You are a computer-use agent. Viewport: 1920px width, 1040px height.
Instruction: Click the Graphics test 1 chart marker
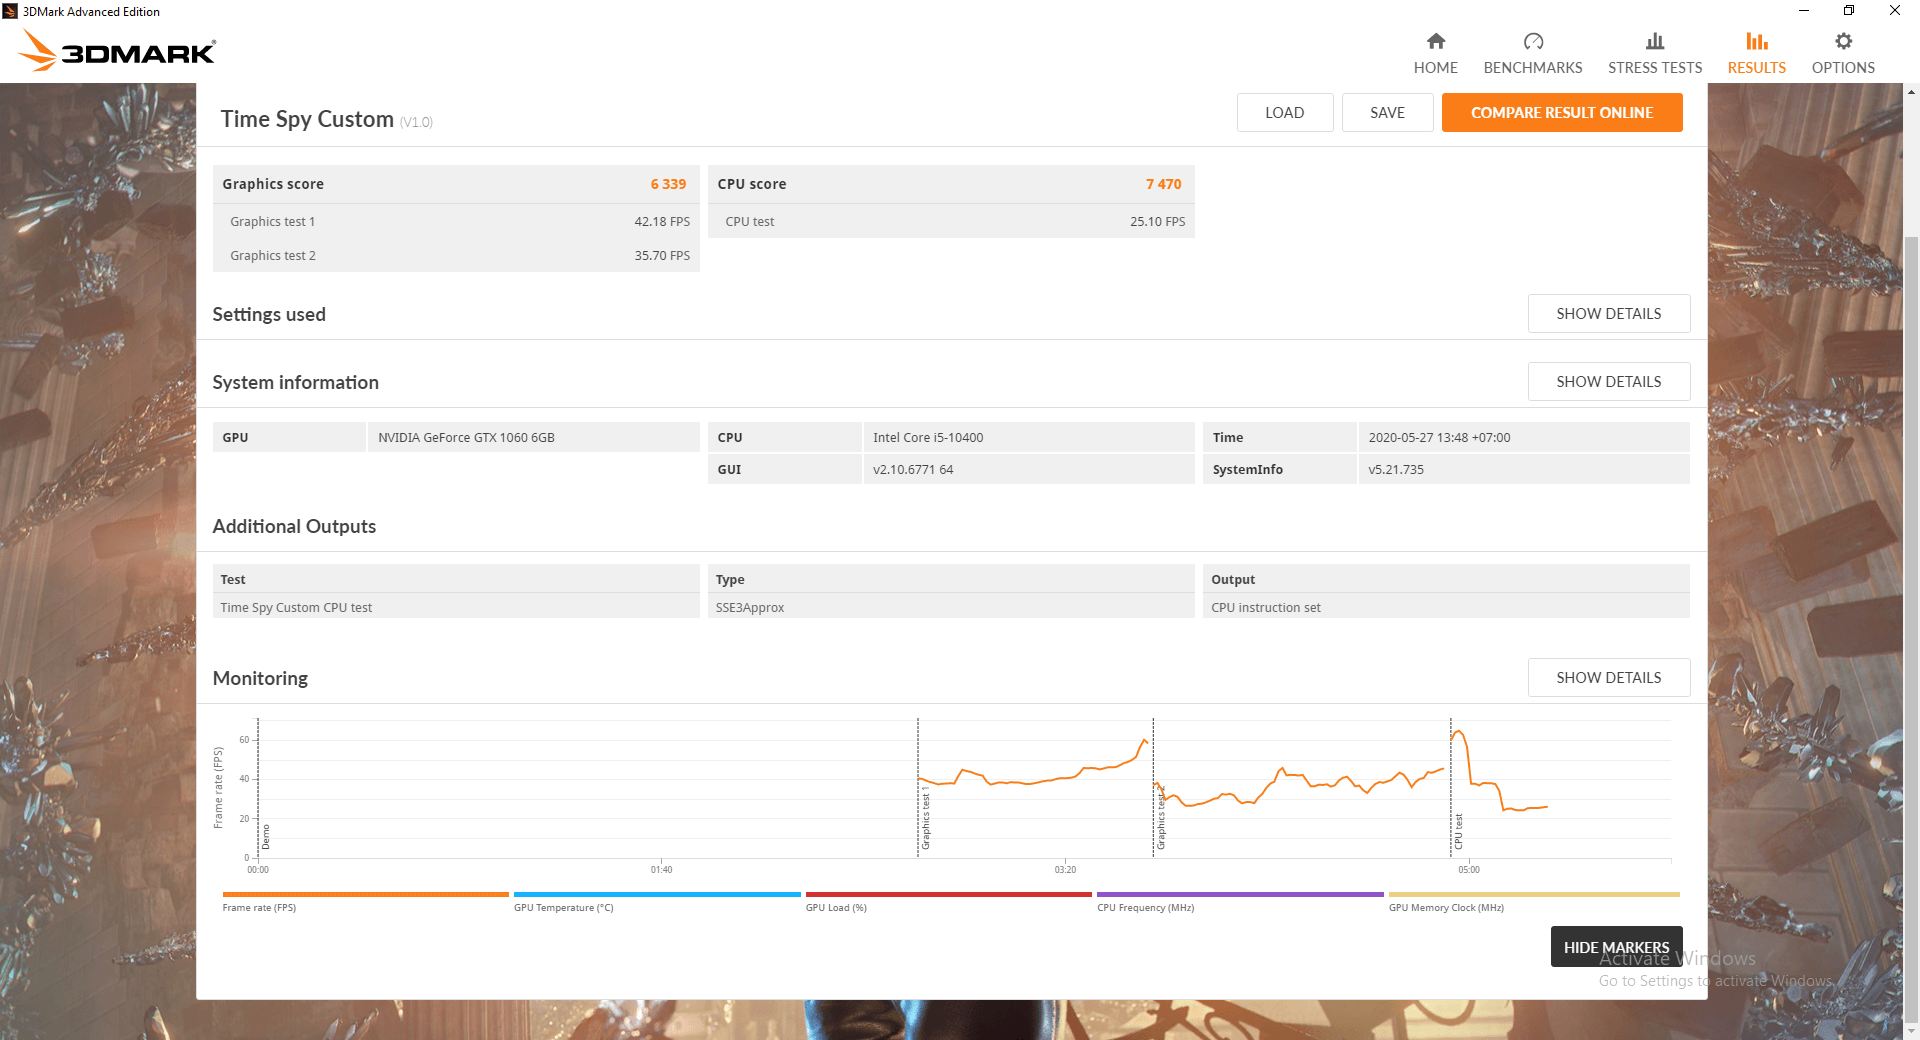pyautogui.click(x=926, y=818)
